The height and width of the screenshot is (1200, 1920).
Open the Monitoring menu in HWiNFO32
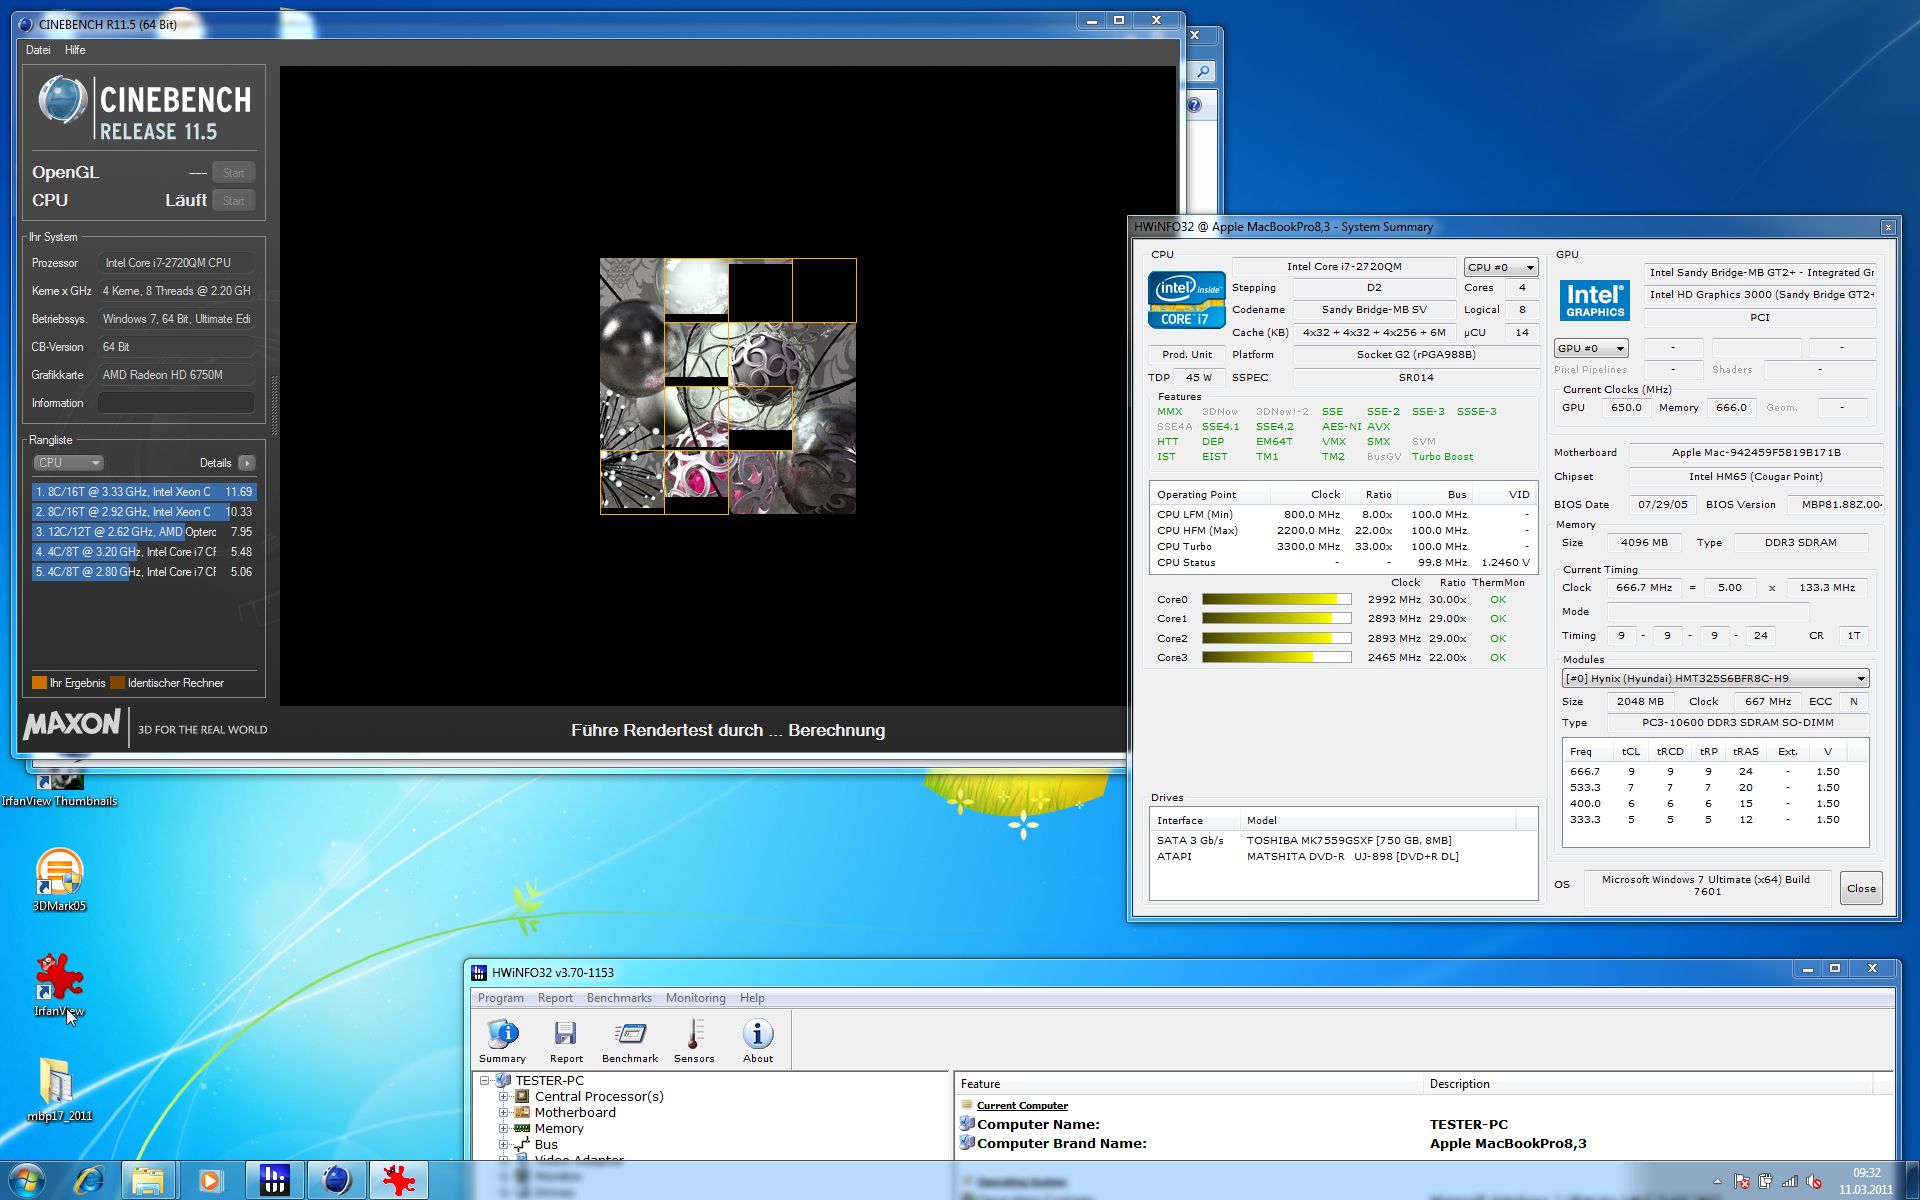(x=695, y=998)
